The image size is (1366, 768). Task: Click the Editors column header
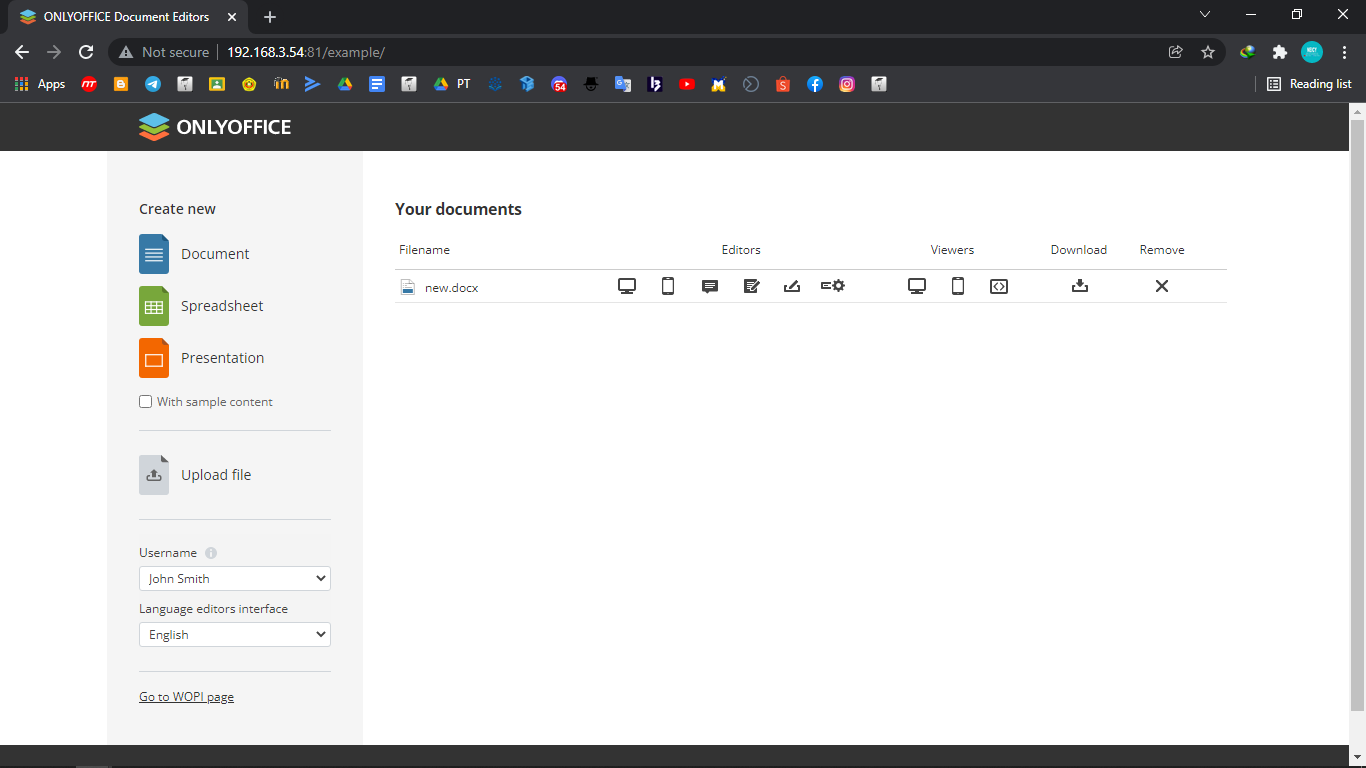pos(741,250)
